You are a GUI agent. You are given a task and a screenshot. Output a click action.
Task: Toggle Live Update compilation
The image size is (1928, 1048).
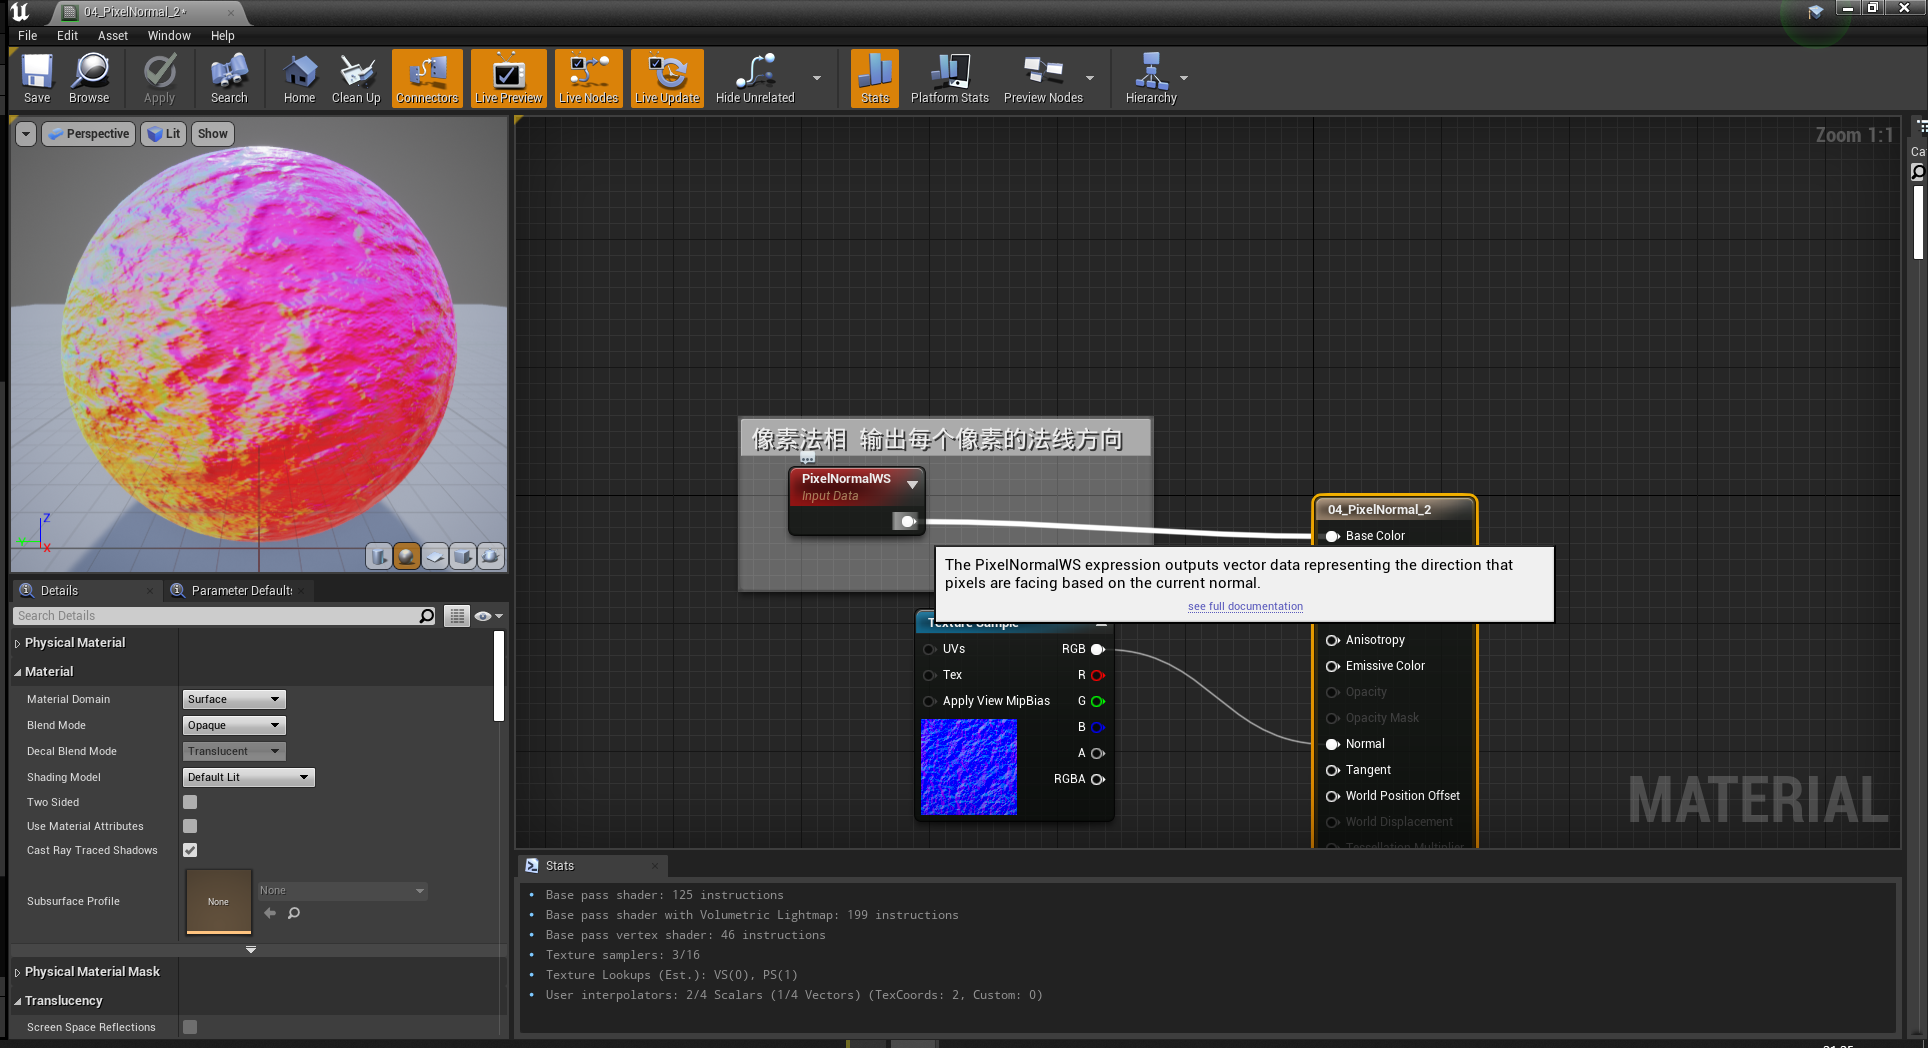coord(667,78)
